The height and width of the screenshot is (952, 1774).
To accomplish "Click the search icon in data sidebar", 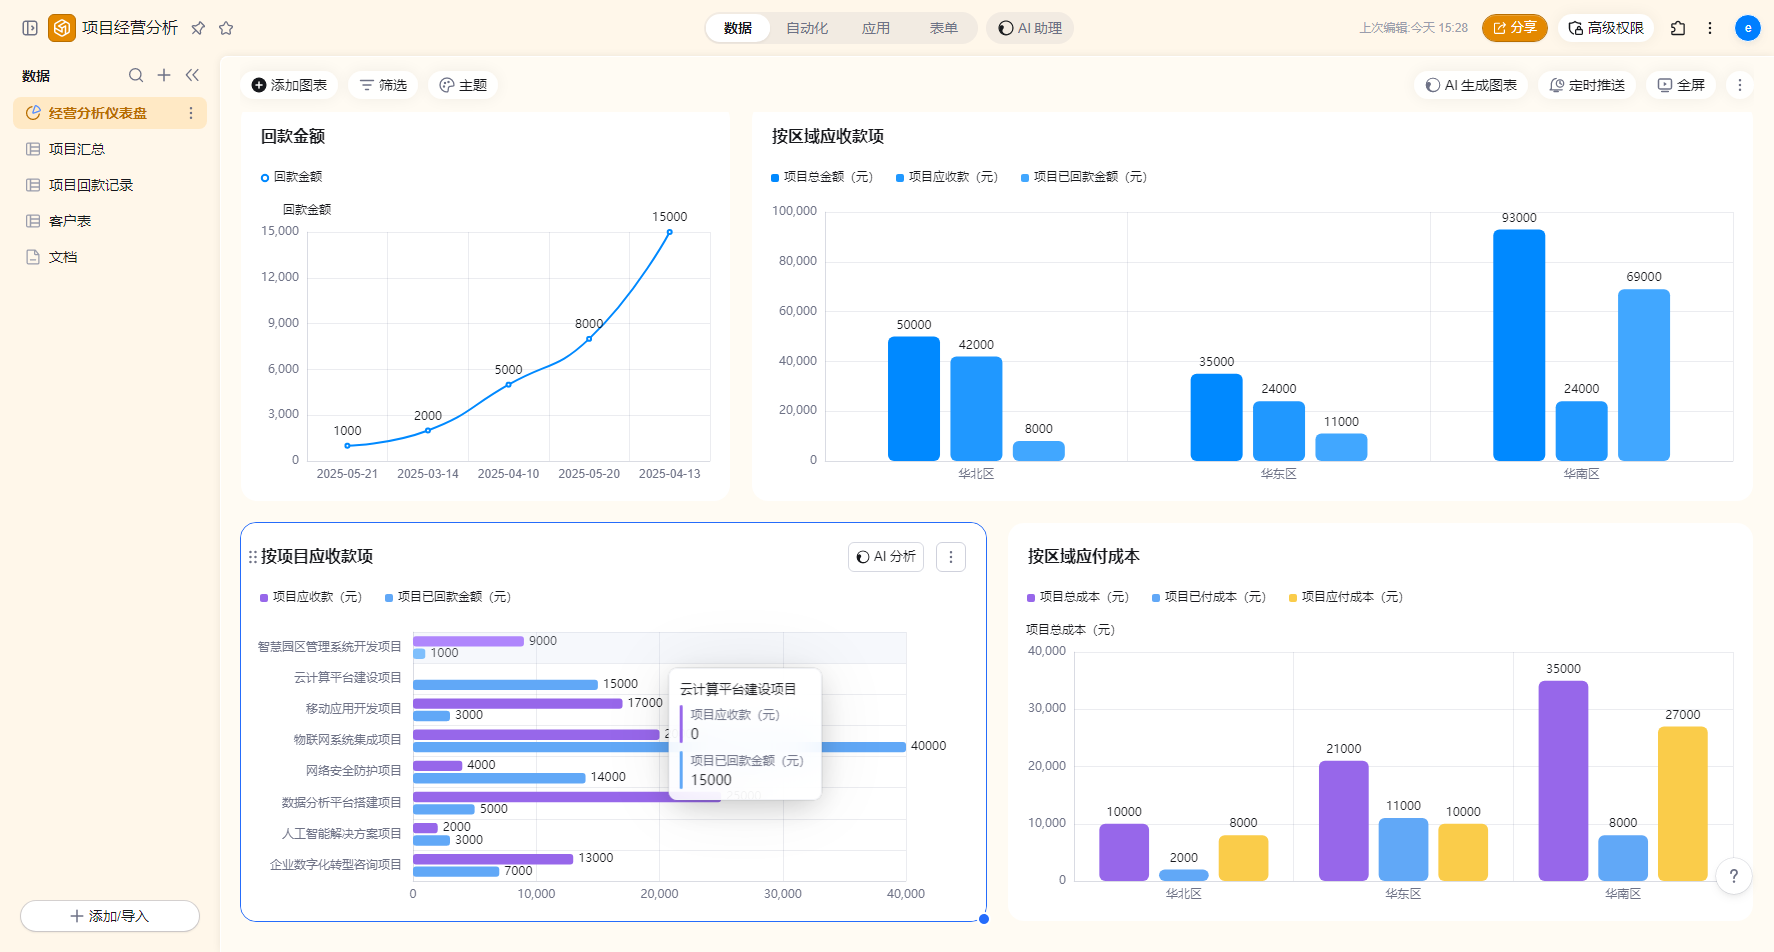I will tap(136, 75).
